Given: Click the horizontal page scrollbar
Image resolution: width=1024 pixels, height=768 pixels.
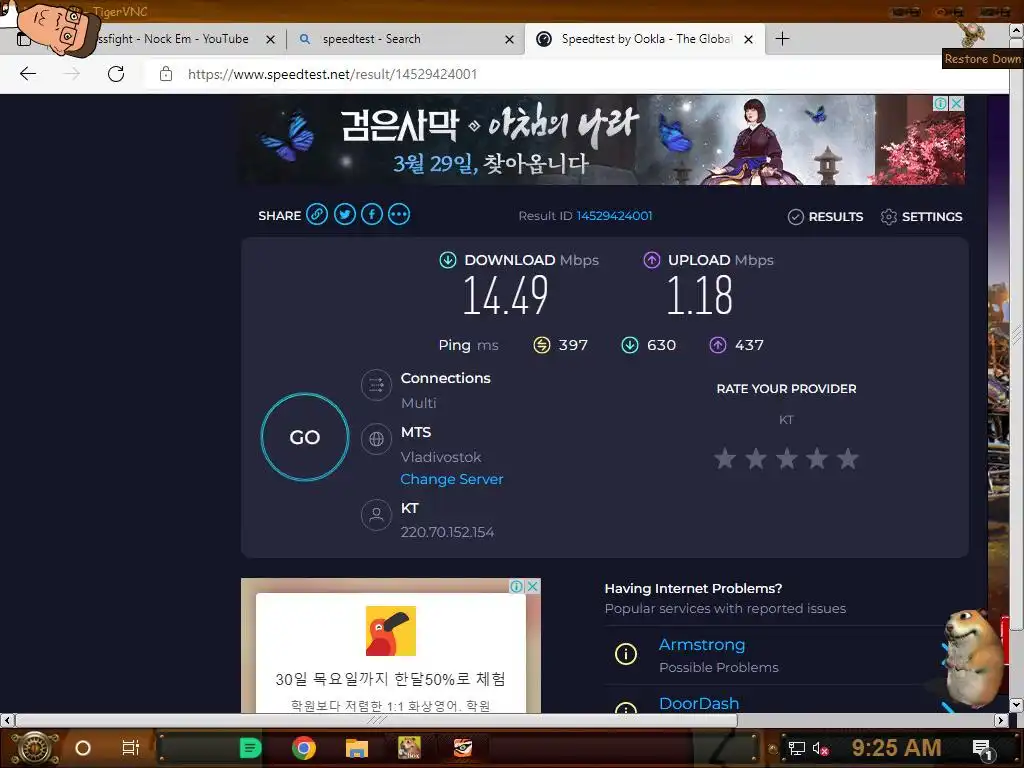Looking at the screenshot, I should [377, 720].
